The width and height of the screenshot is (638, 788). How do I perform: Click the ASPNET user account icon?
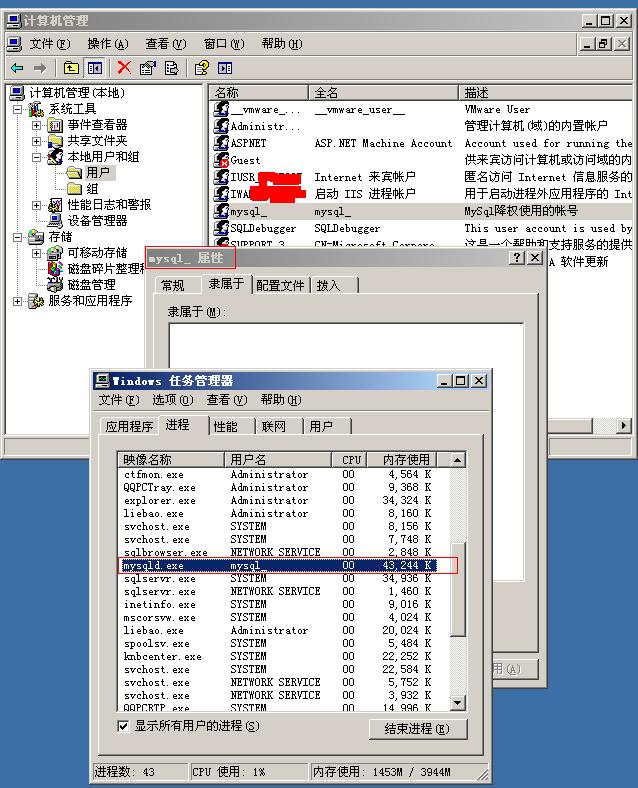click(221, 143)
